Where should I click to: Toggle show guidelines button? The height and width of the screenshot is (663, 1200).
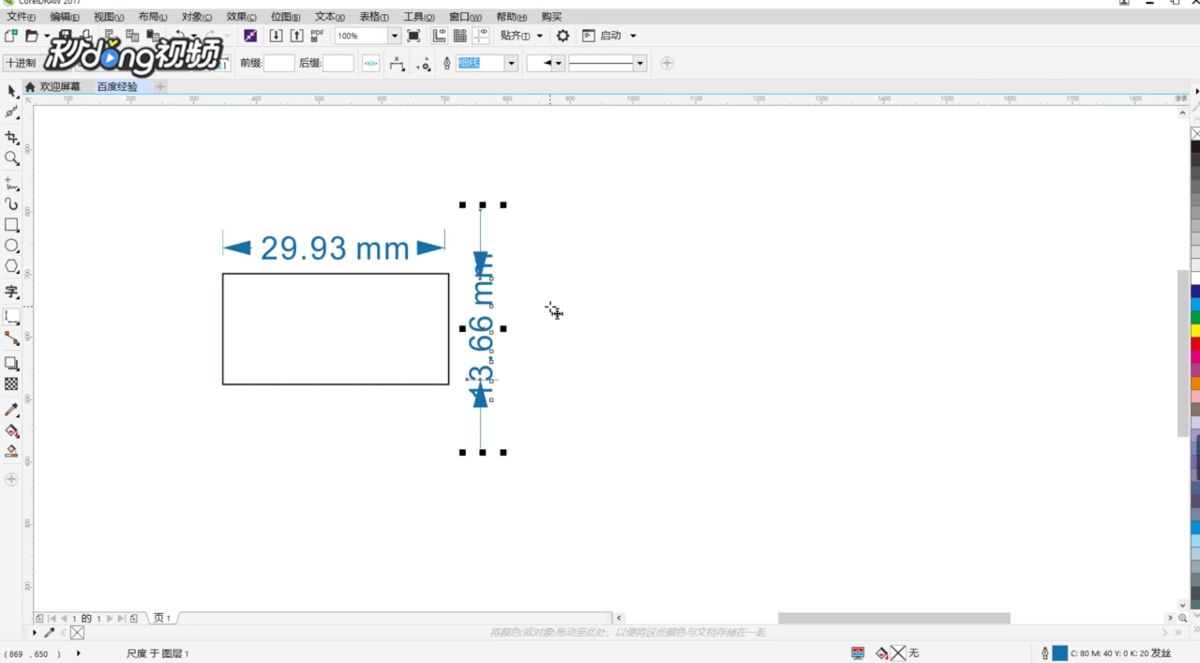coord(481,36)
